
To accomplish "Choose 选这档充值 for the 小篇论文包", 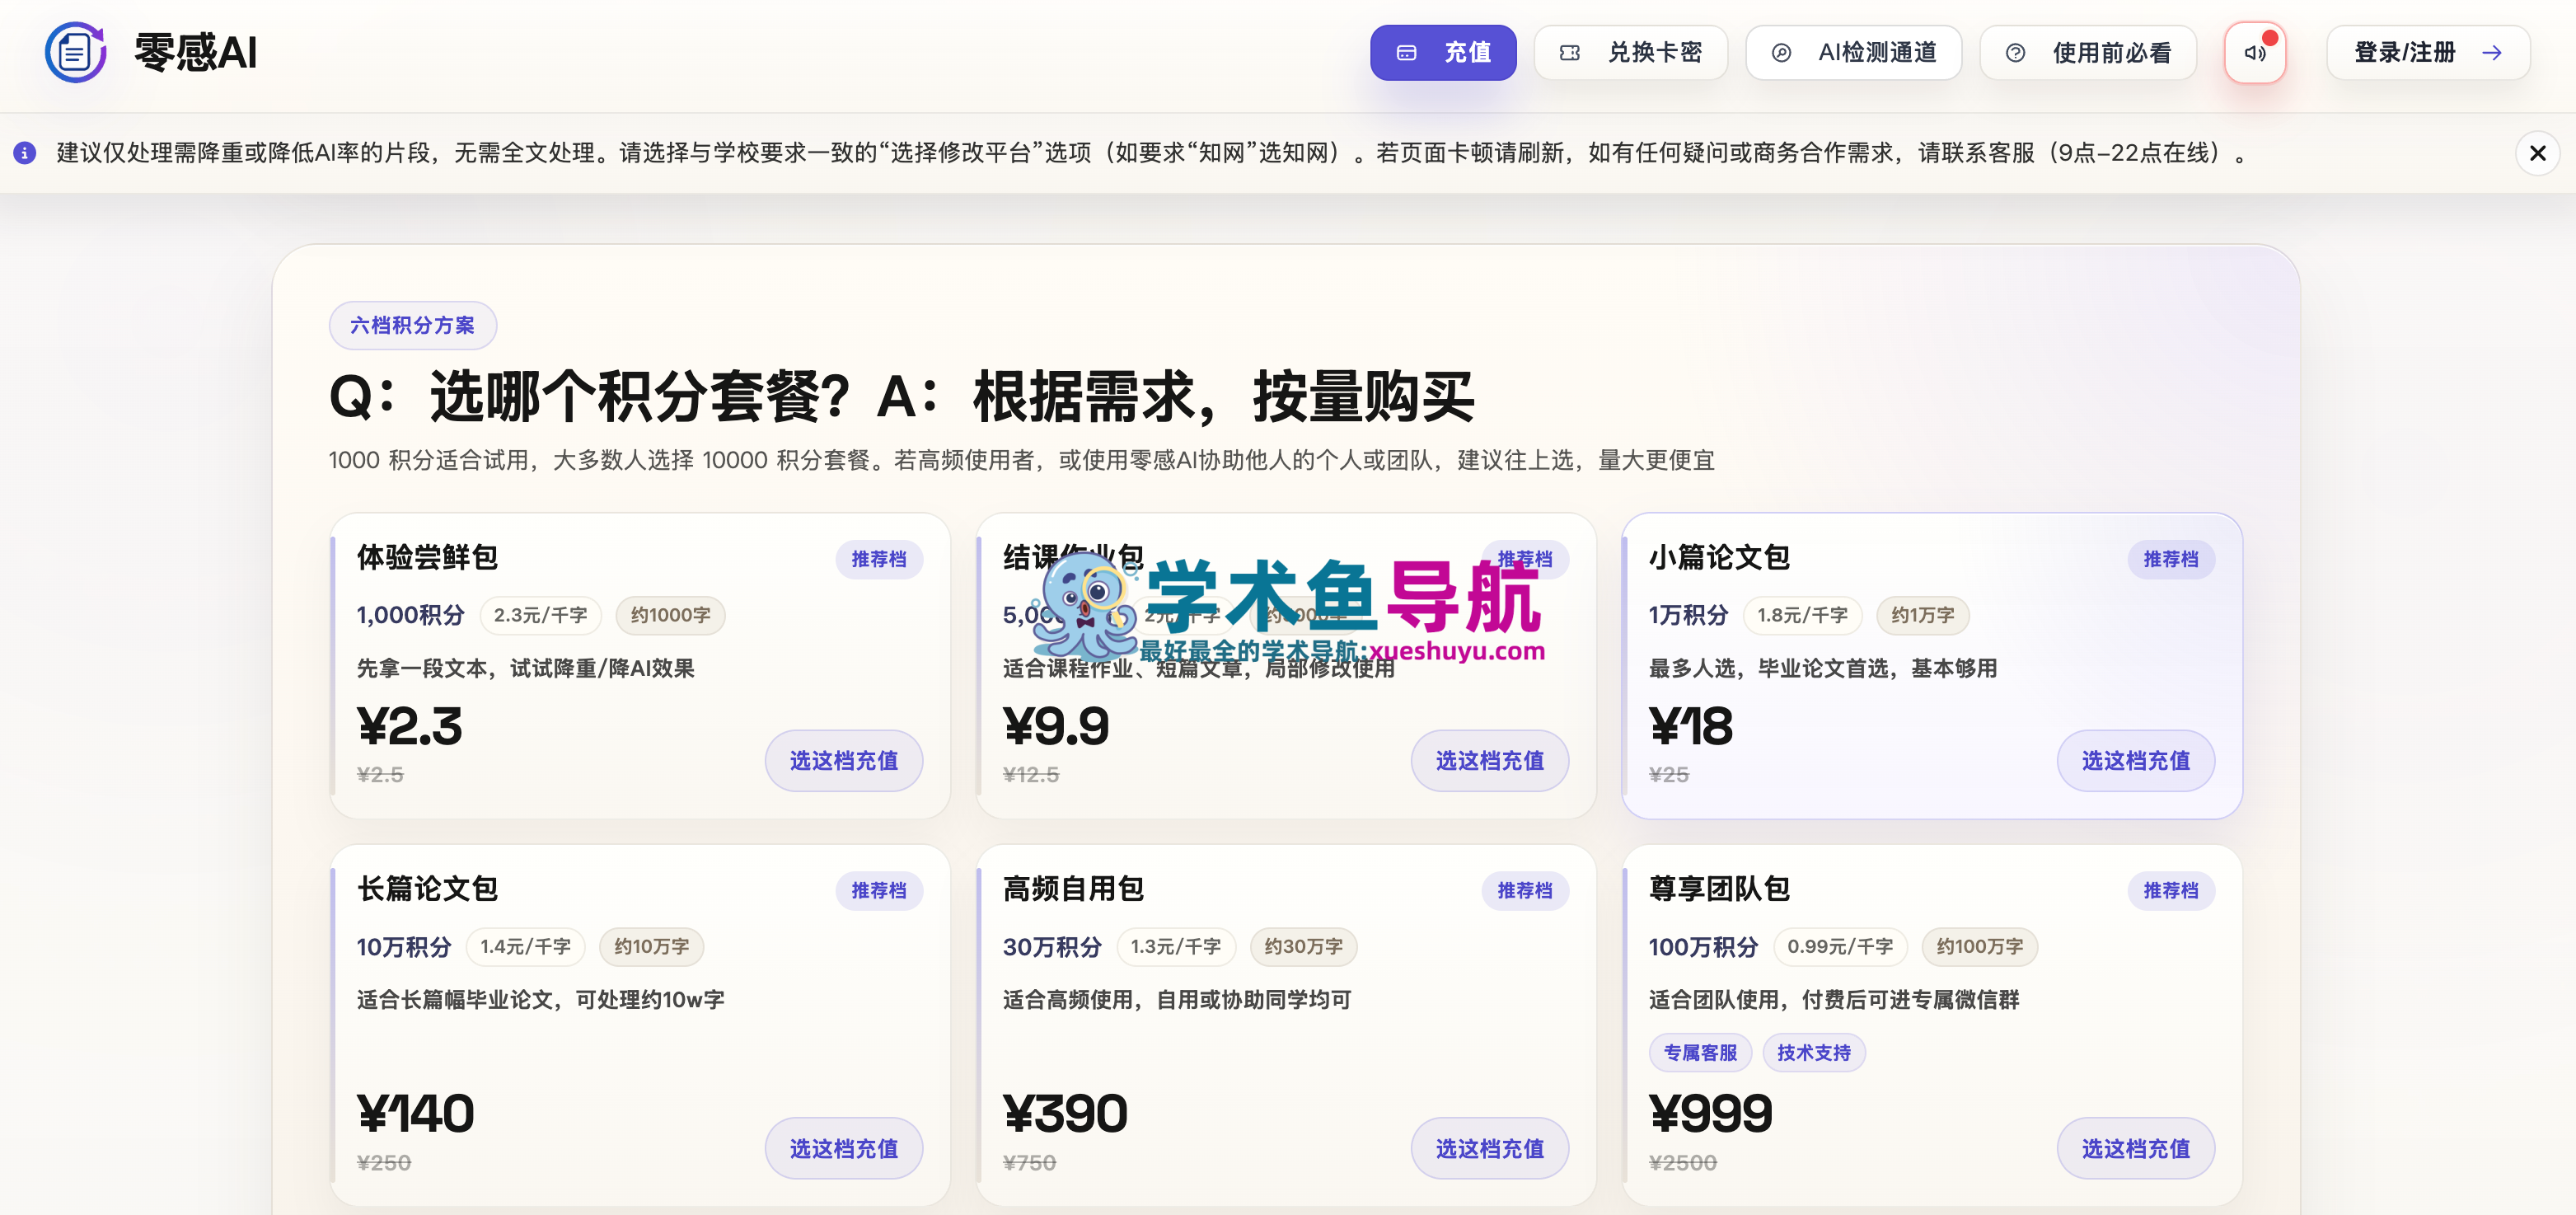I will click(2136, 761).
